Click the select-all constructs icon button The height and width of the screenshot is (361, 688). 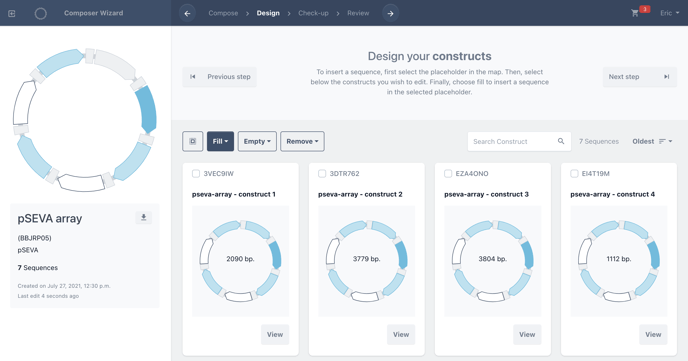pos(193,141)
